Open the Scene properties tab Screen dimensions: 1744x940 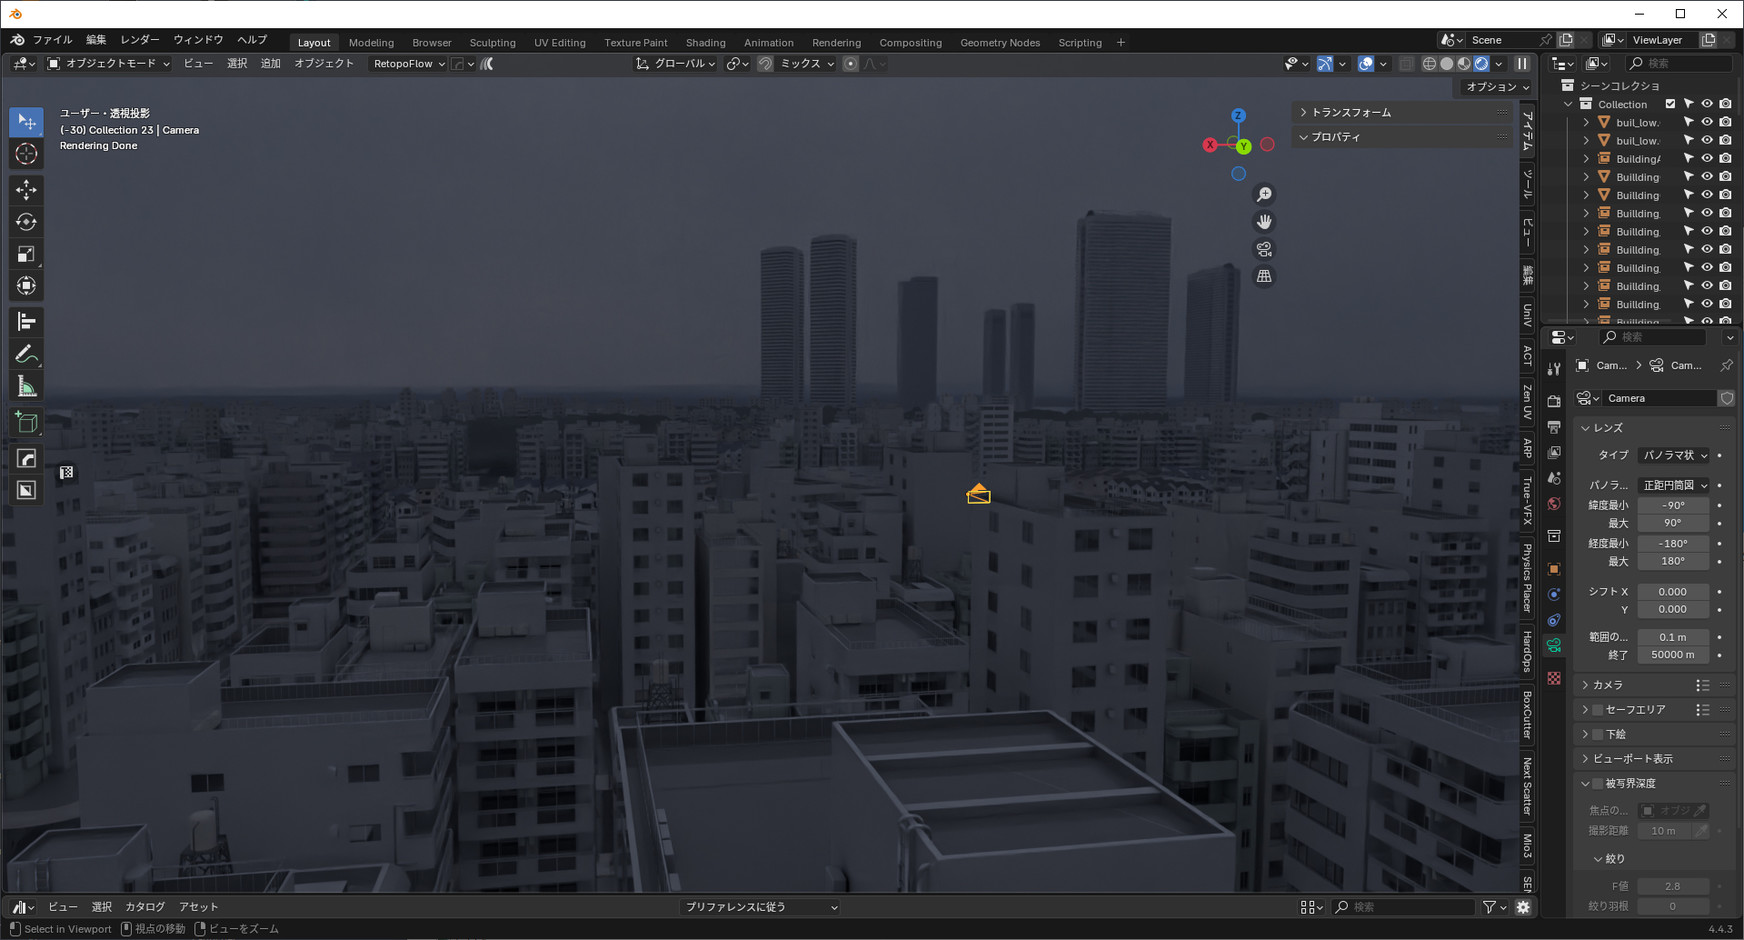click(1554, 478)
